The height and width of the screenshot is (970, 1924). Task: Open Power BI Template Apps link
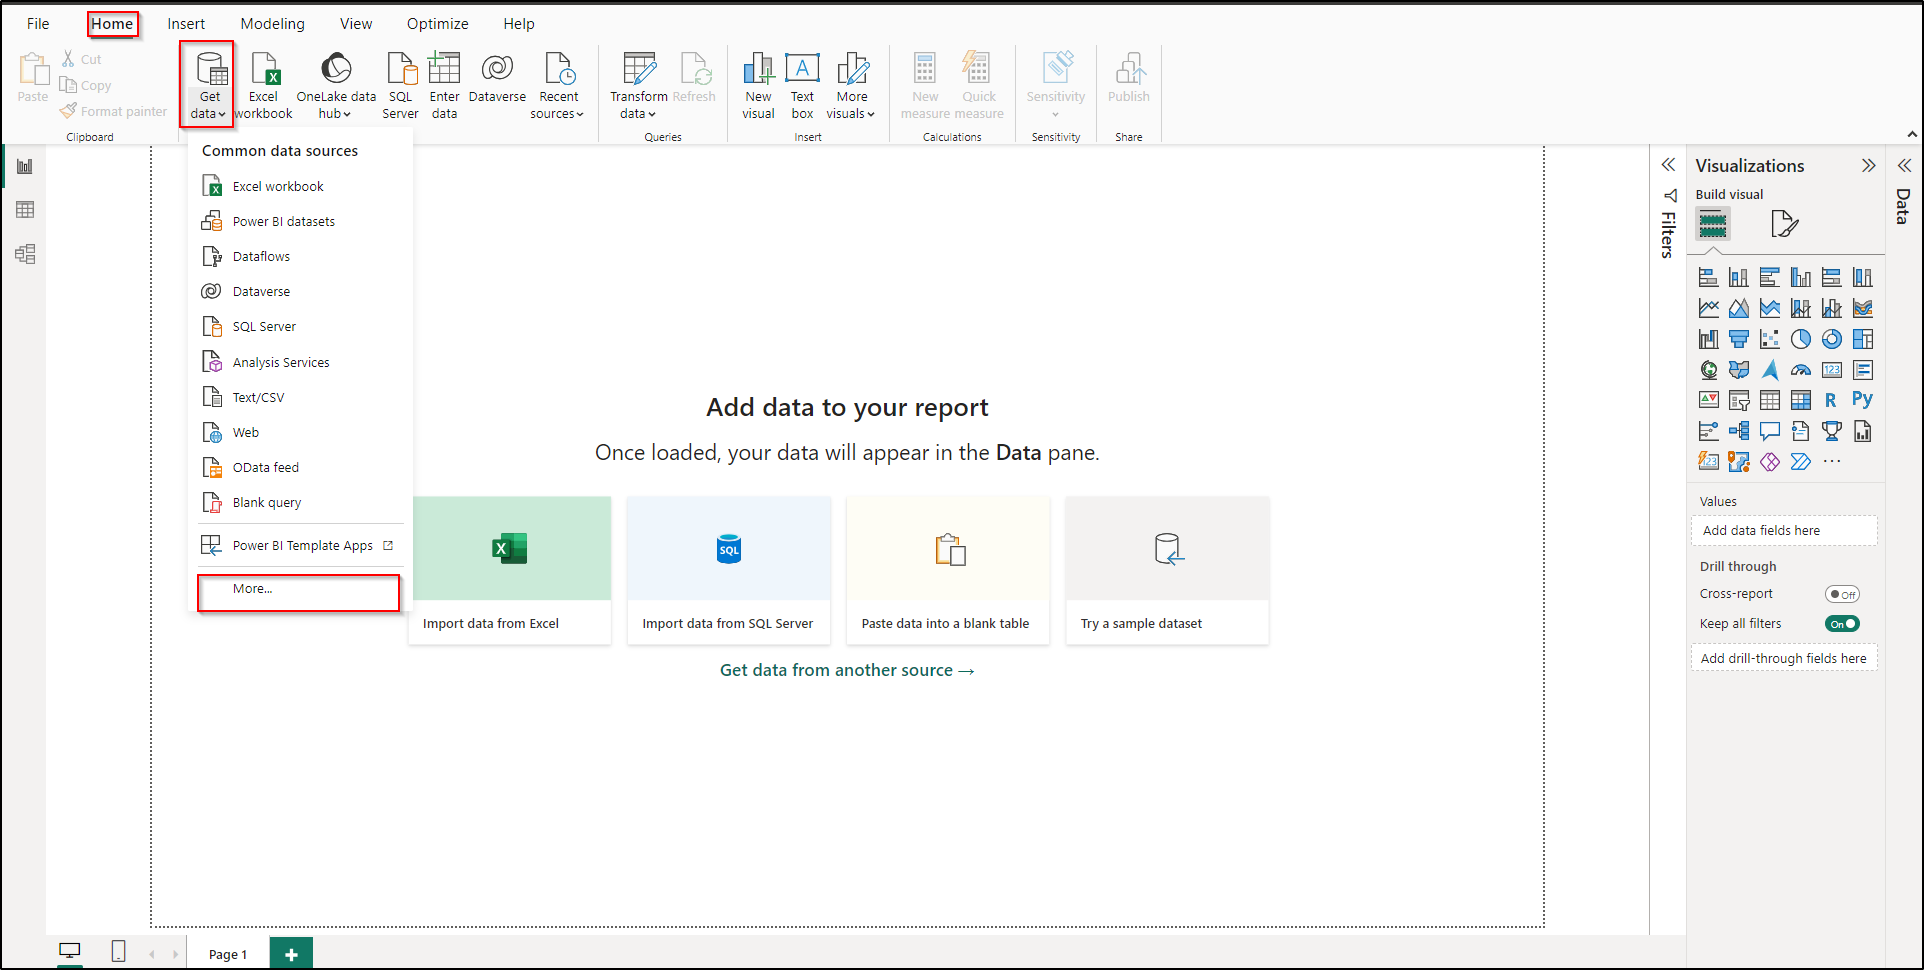click(300, 545)
